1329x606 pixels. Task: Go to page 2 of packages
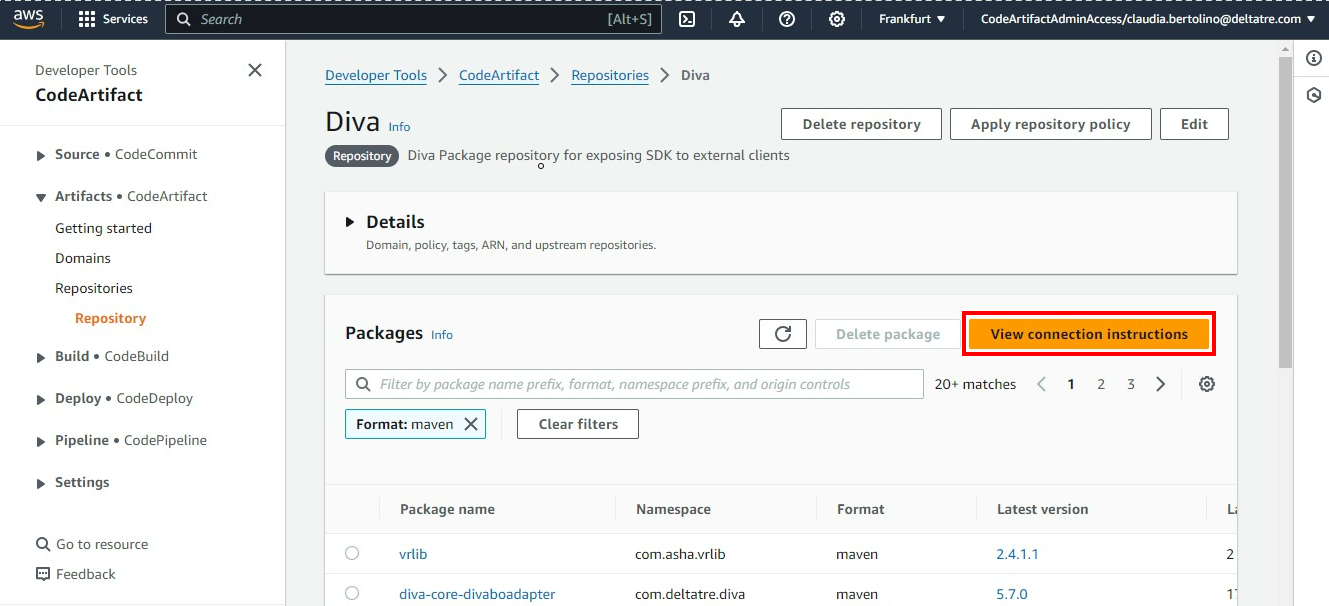pos(1101,384)
